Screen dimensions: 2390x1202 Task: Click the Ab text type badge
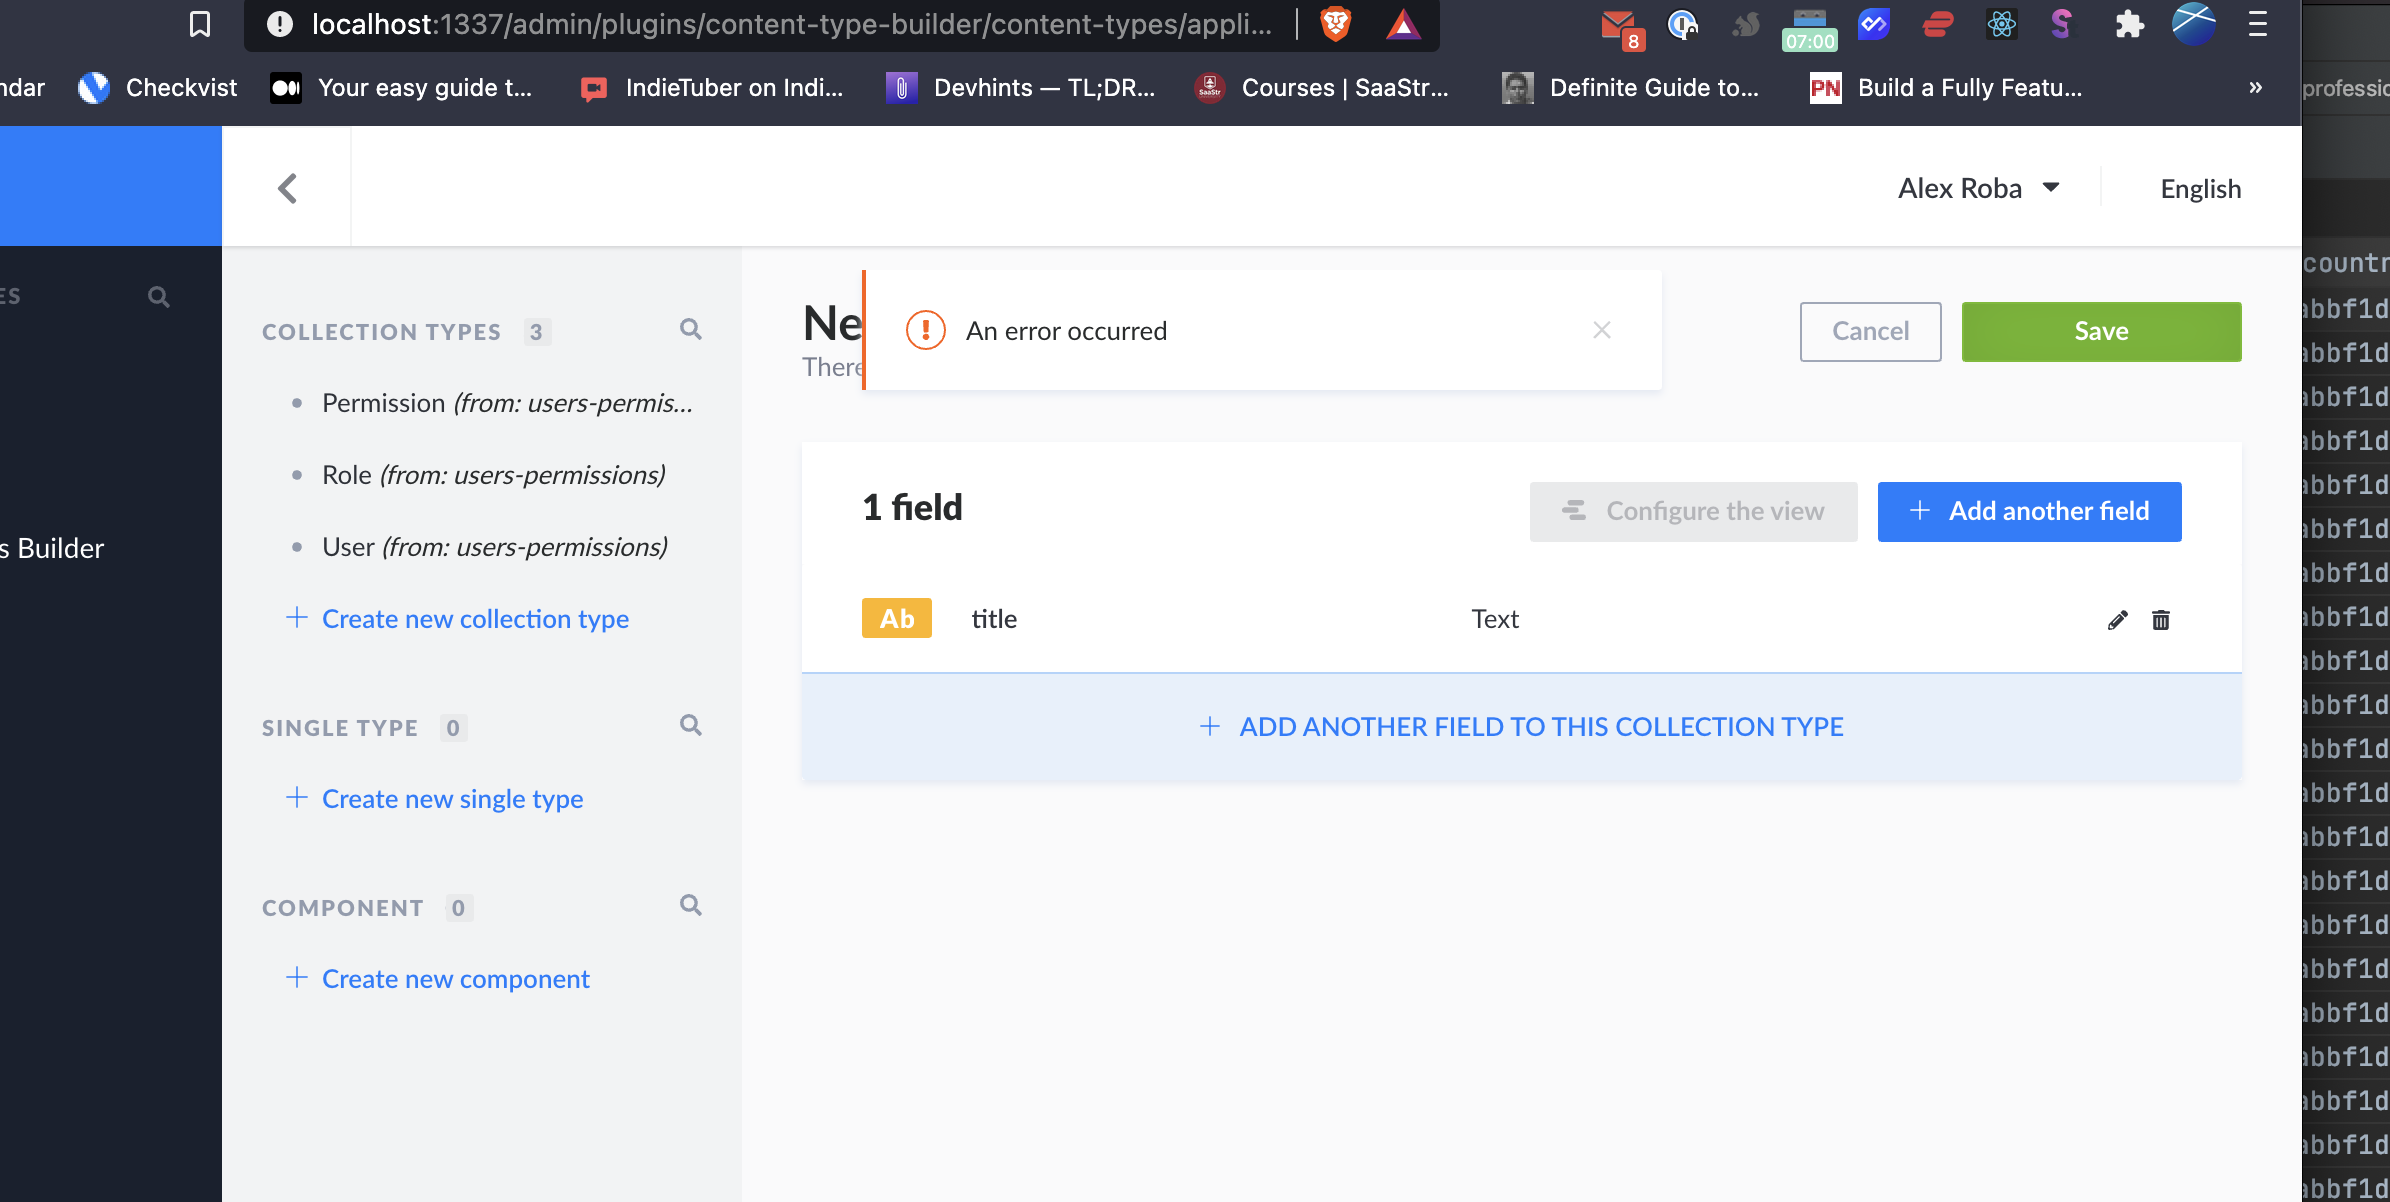(x=897, y=619)
